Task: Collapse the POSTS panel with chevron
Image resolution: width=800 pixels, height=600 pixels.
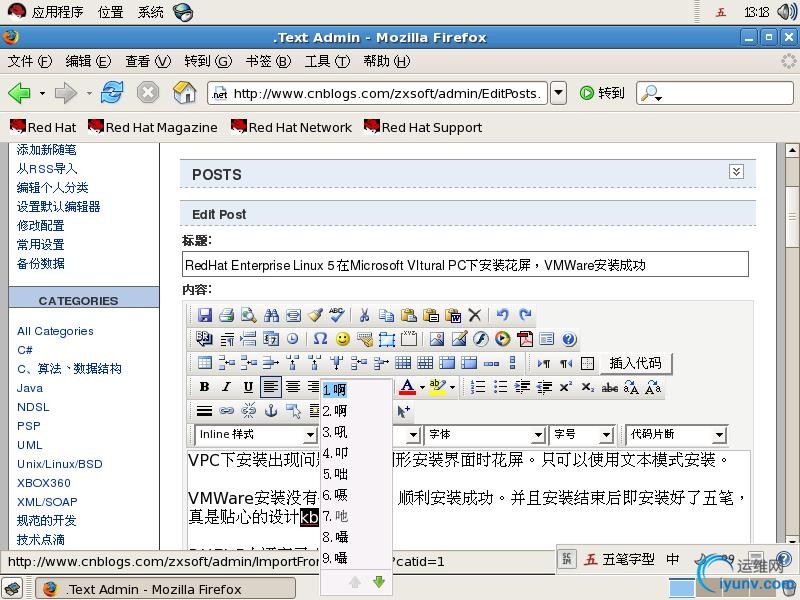Action: point(736,171)
